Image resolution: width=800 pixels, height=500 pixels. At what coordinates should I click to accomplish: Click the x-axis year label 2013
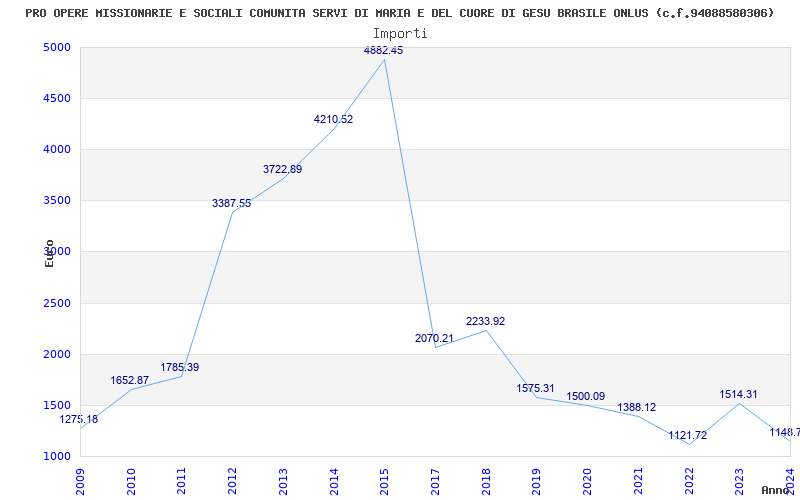coord(283,482)
